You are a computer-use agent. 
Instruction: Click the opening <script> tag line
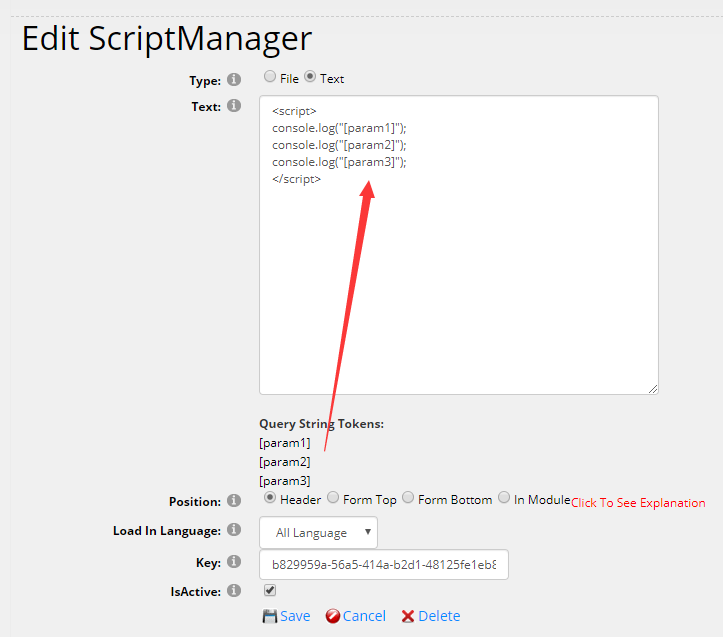pos(294,111)
